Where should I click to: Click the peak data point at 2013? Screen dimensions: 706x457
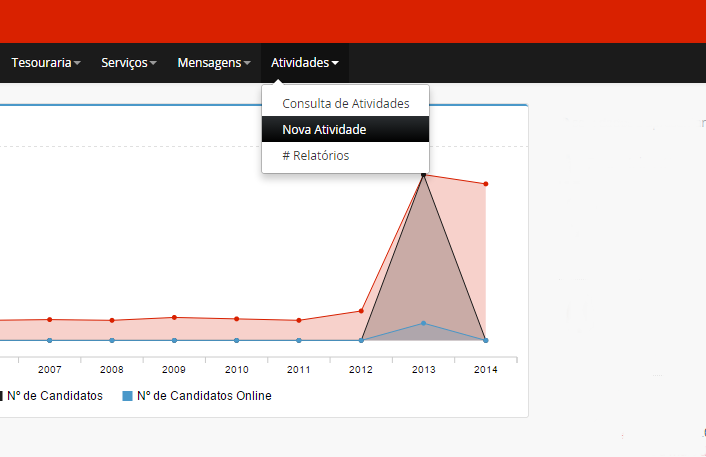[423, 174]
